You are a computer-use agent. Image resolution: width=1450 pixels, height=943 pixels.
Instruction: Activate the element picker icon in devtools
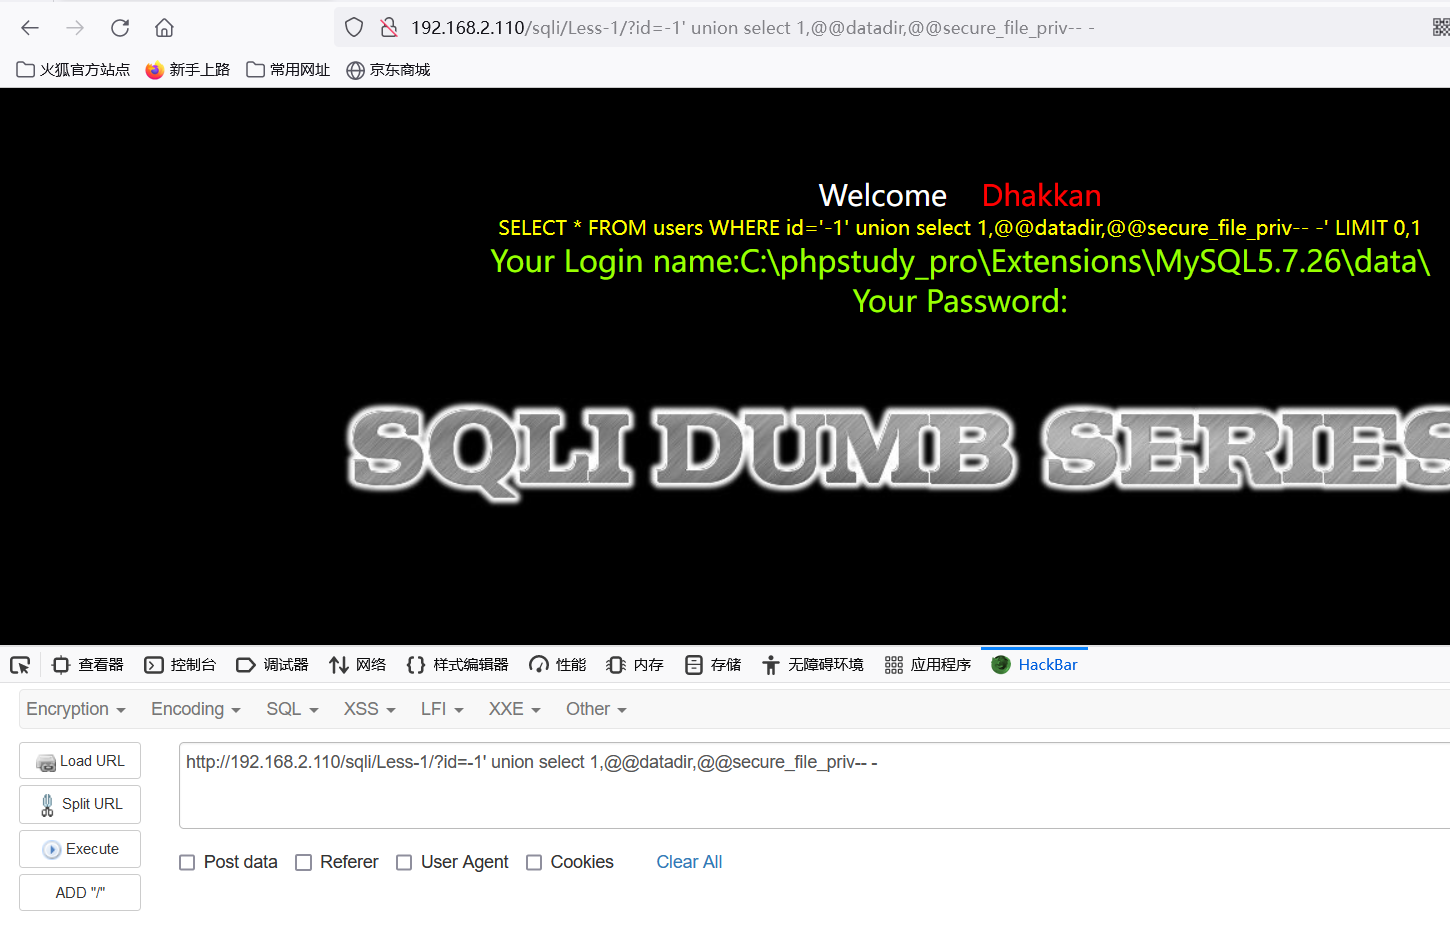(x=20, y=665)
